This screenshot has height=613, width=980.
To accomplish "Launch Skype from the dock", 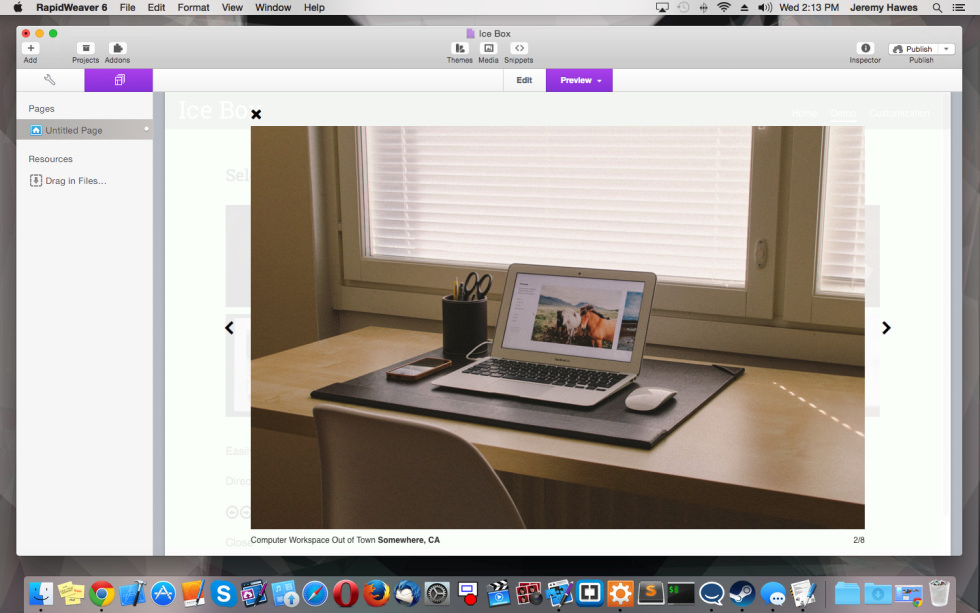I will (223, 593).
